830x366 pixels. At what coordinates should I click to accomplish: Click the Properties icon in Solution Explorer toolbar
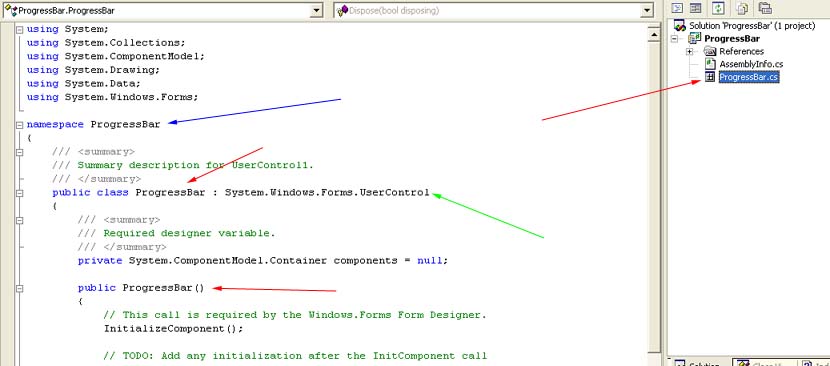click(x=765, y=8)
